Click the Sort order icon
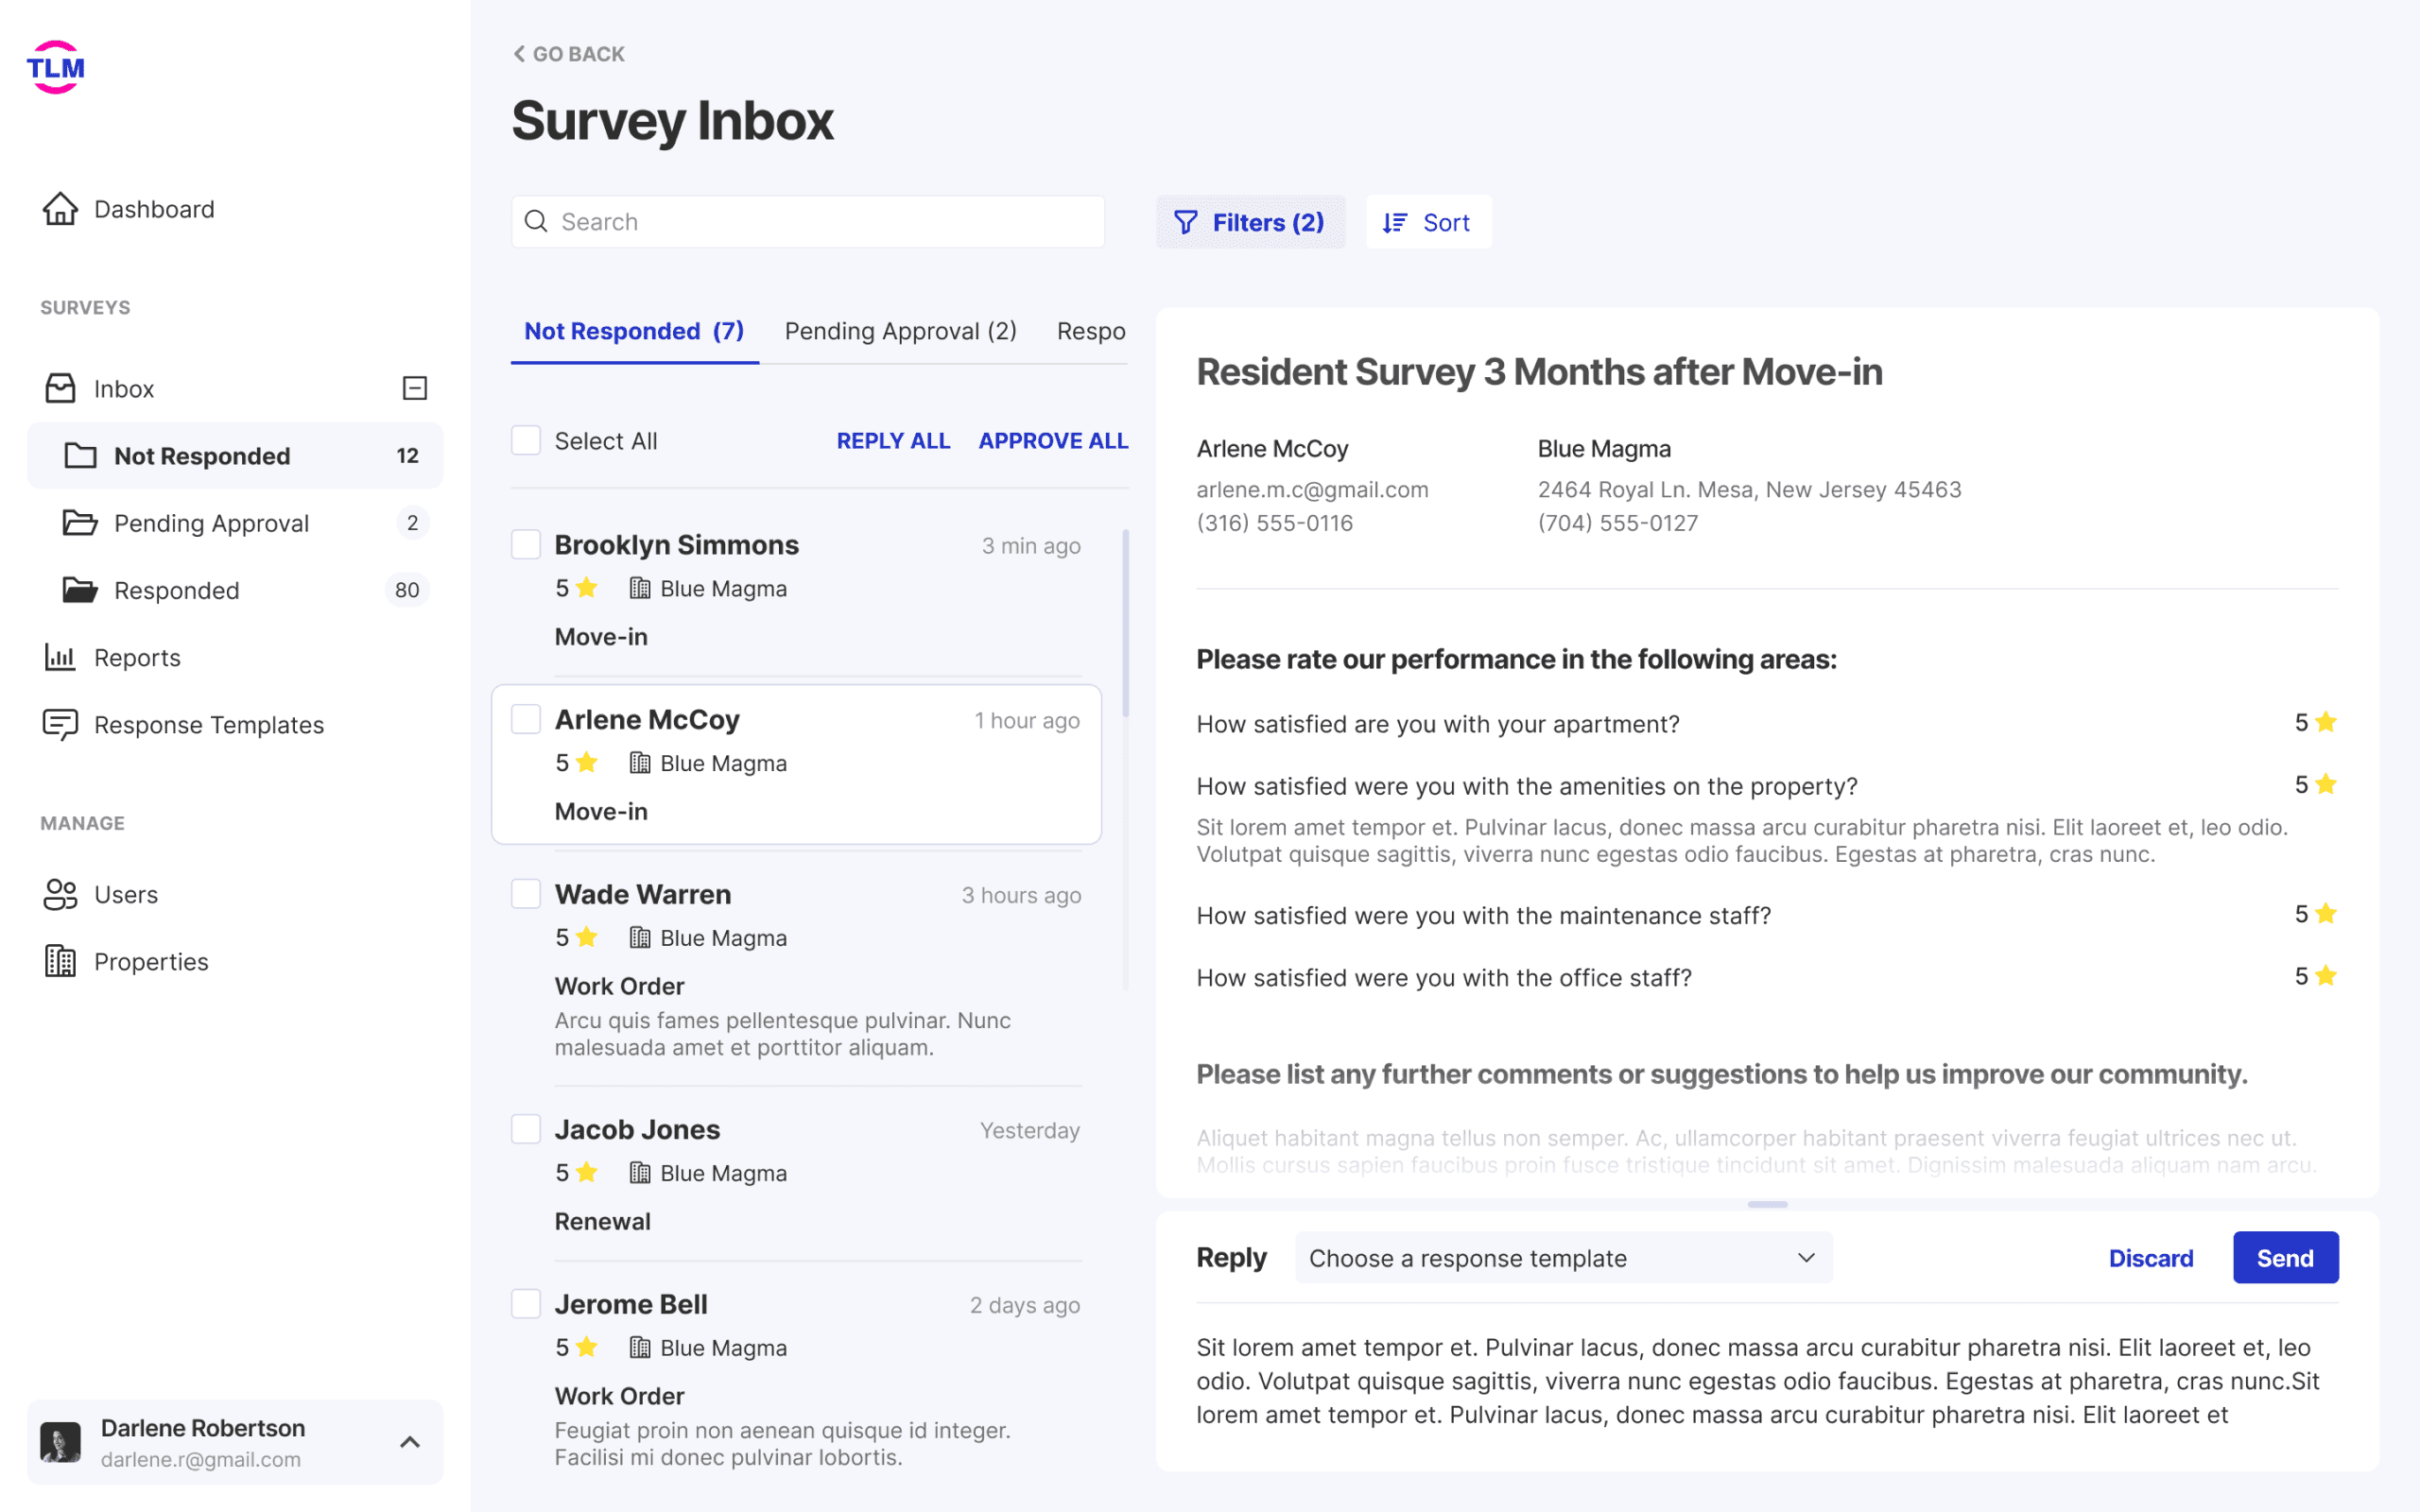 (1395, 222)
